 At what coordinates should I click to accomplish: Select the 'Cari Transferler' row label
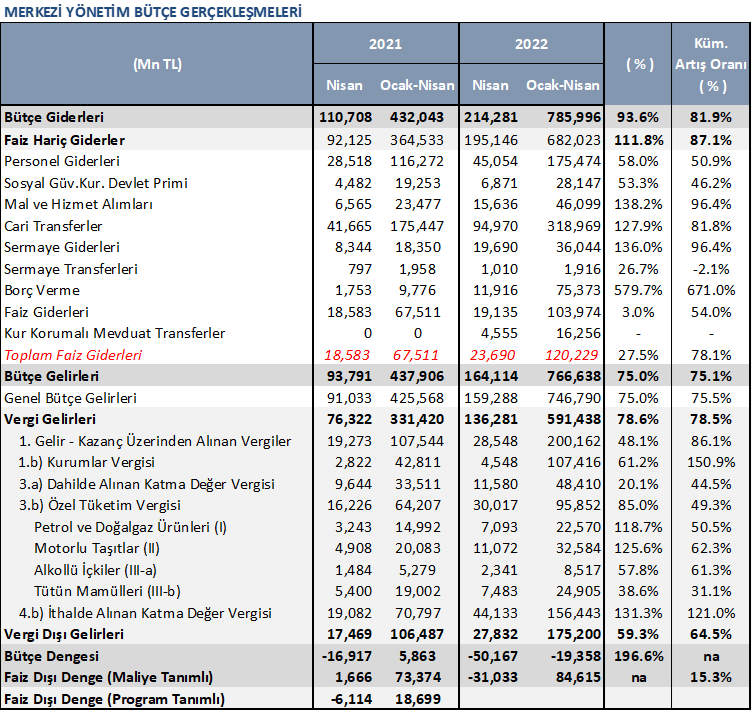coord(53,226)
